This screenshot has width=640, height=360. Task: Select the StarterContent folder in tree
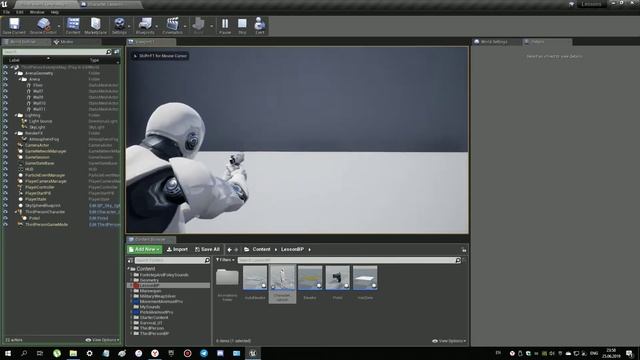pos(154,318)
